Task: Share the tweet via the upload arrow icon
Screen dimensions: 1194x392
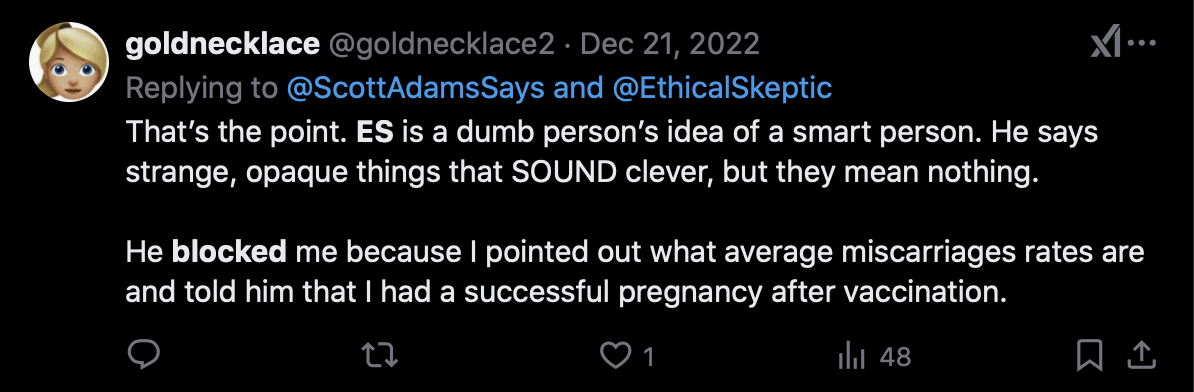Action: tap(1141, 355)
